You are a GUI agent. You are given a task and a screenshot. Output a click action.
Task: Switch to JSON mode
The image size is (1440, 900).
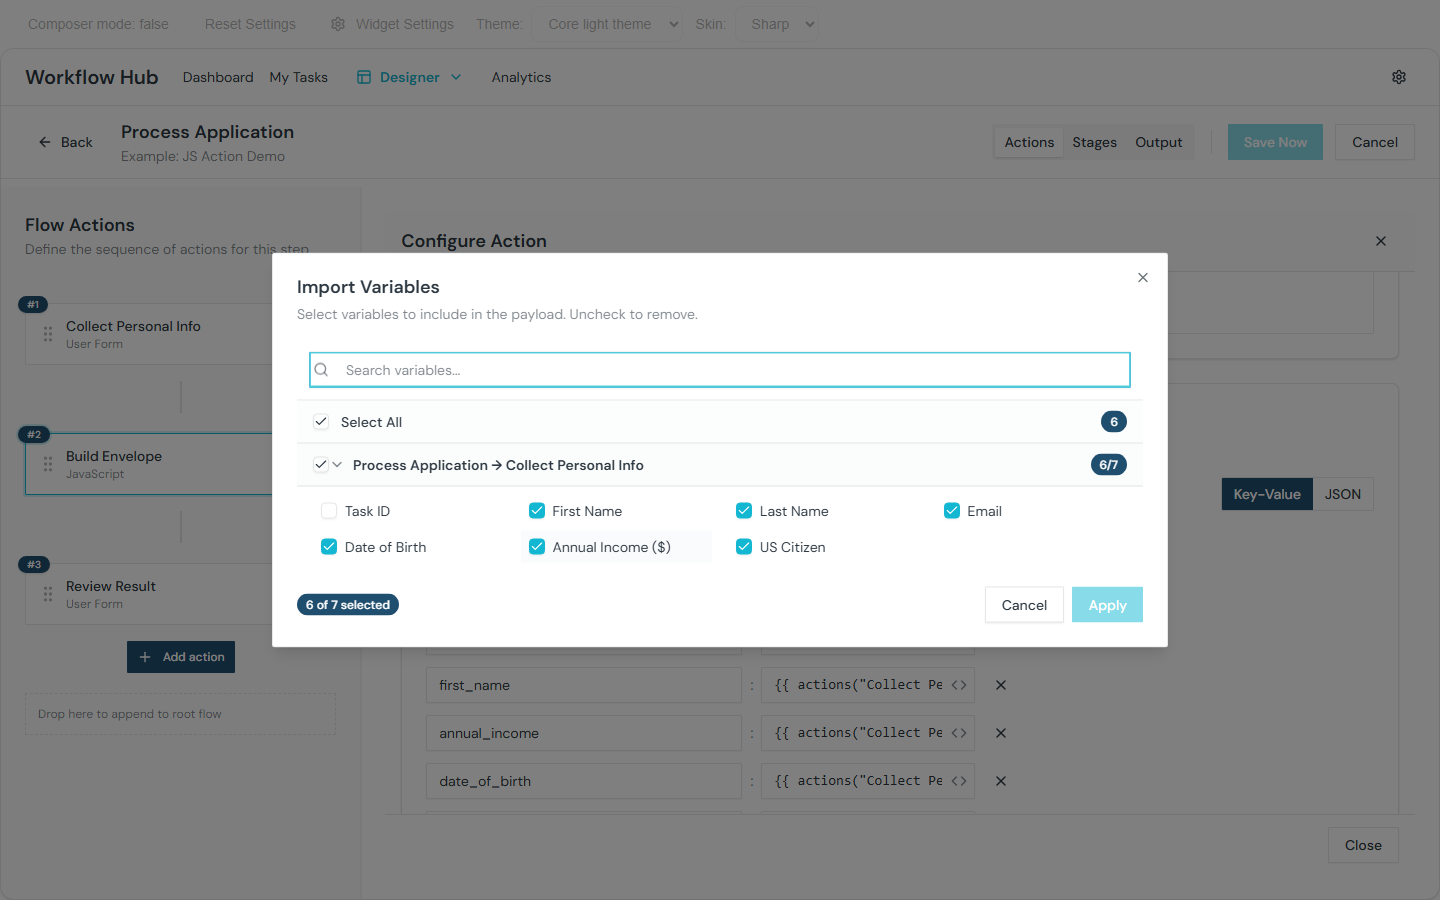pos(1342,494)
